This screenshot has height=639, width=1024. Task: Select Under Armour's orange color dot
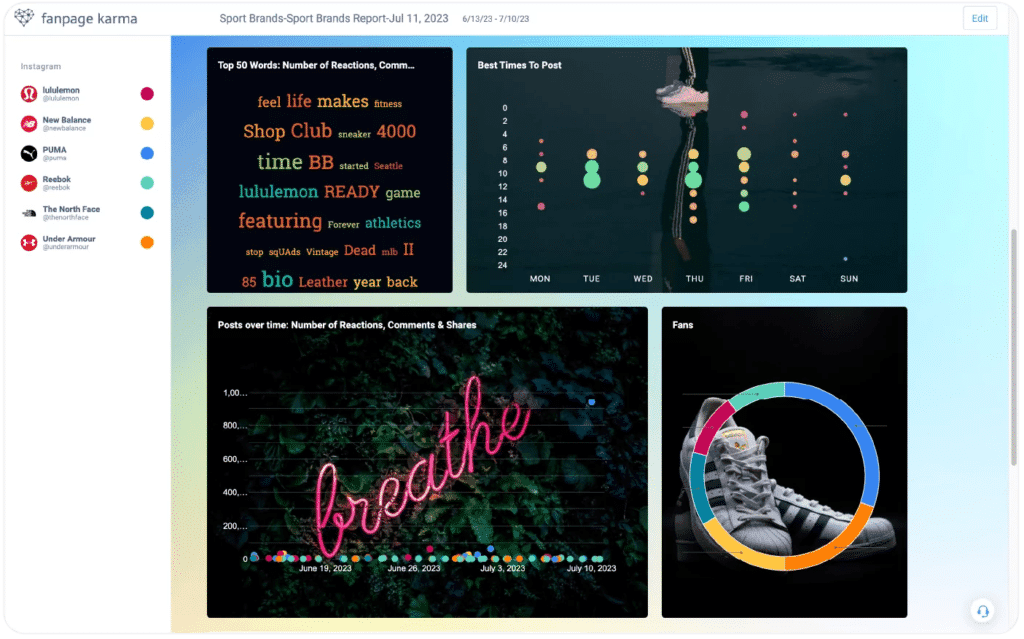click(147, 242)
